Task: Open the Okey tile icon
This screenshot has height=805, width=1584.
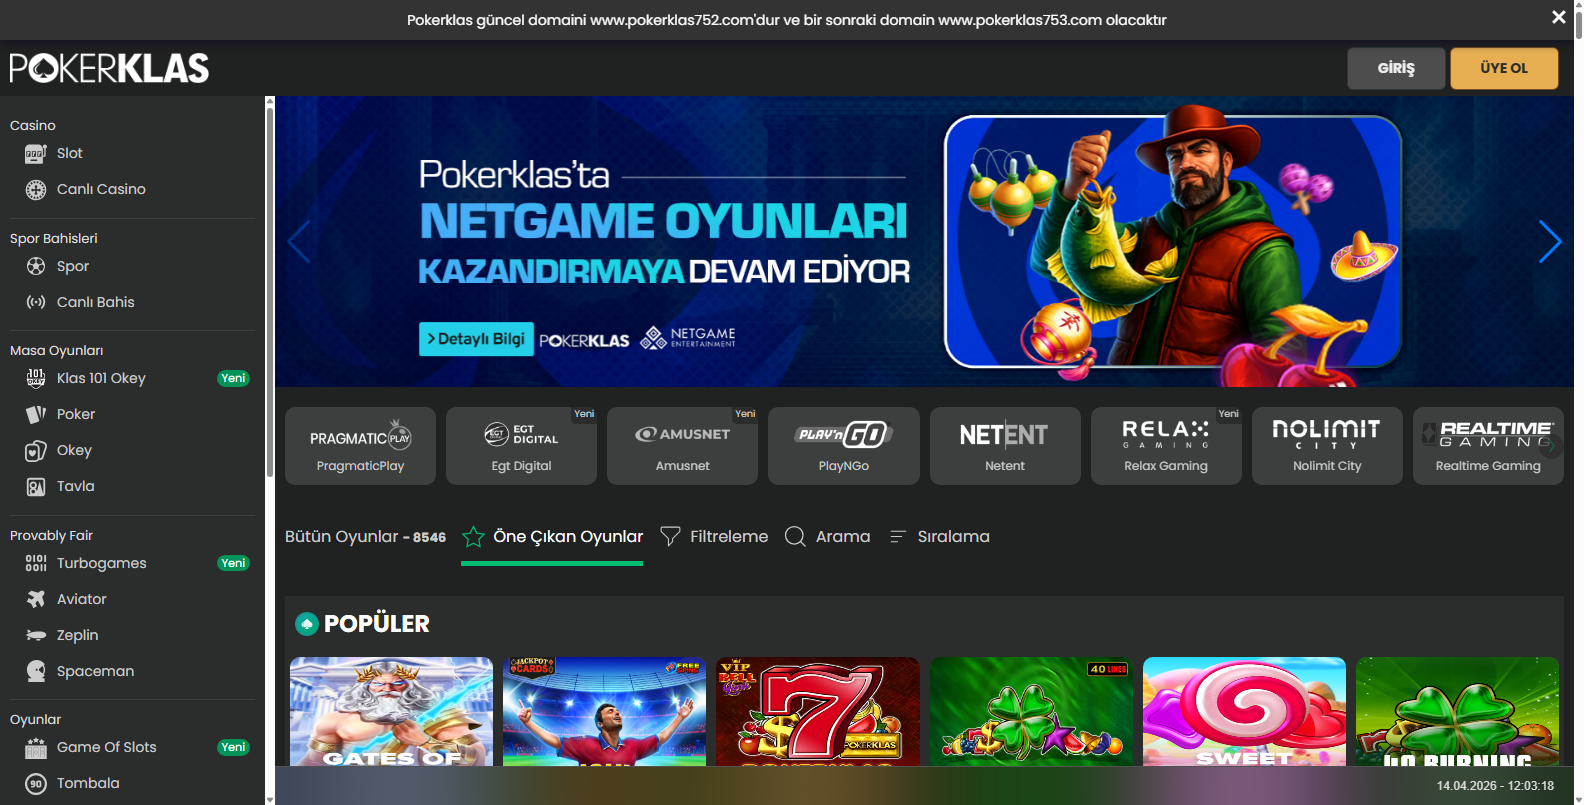Action: (36, 451)
